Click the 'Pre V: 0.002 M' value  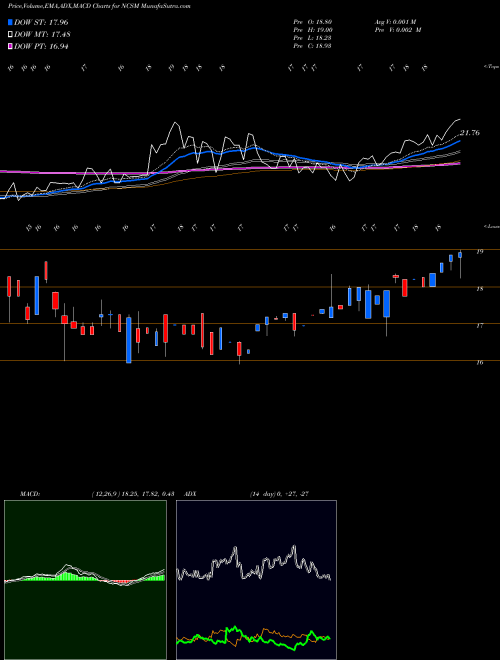[397, 30]
